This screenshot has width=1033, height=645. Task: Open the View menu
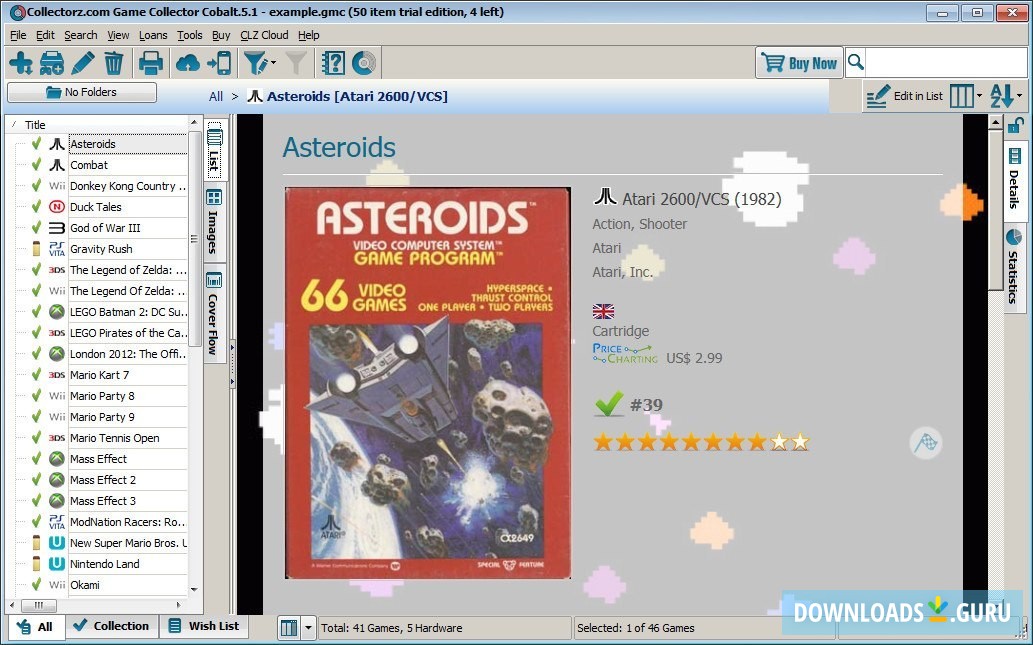[x=119, y=35]
